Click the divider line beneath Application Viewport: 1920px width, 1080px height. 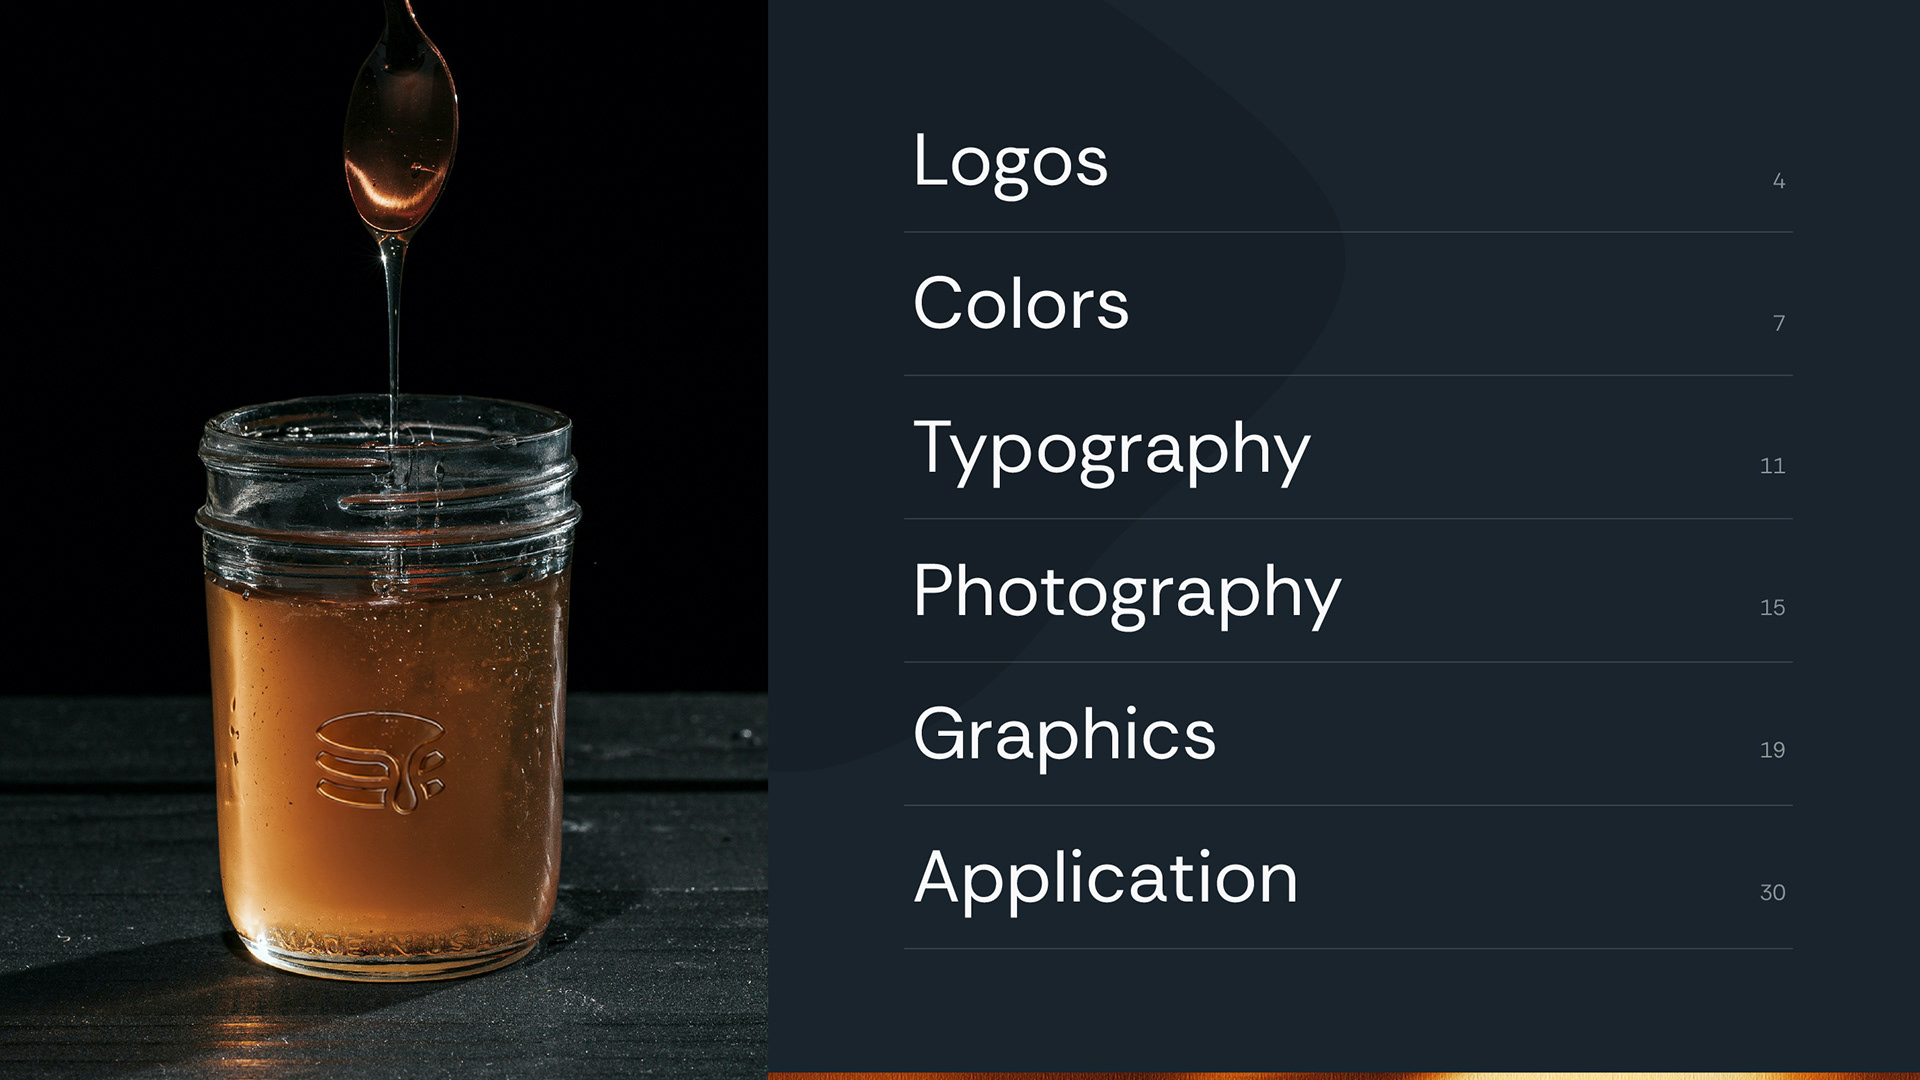pos(1348,948)
